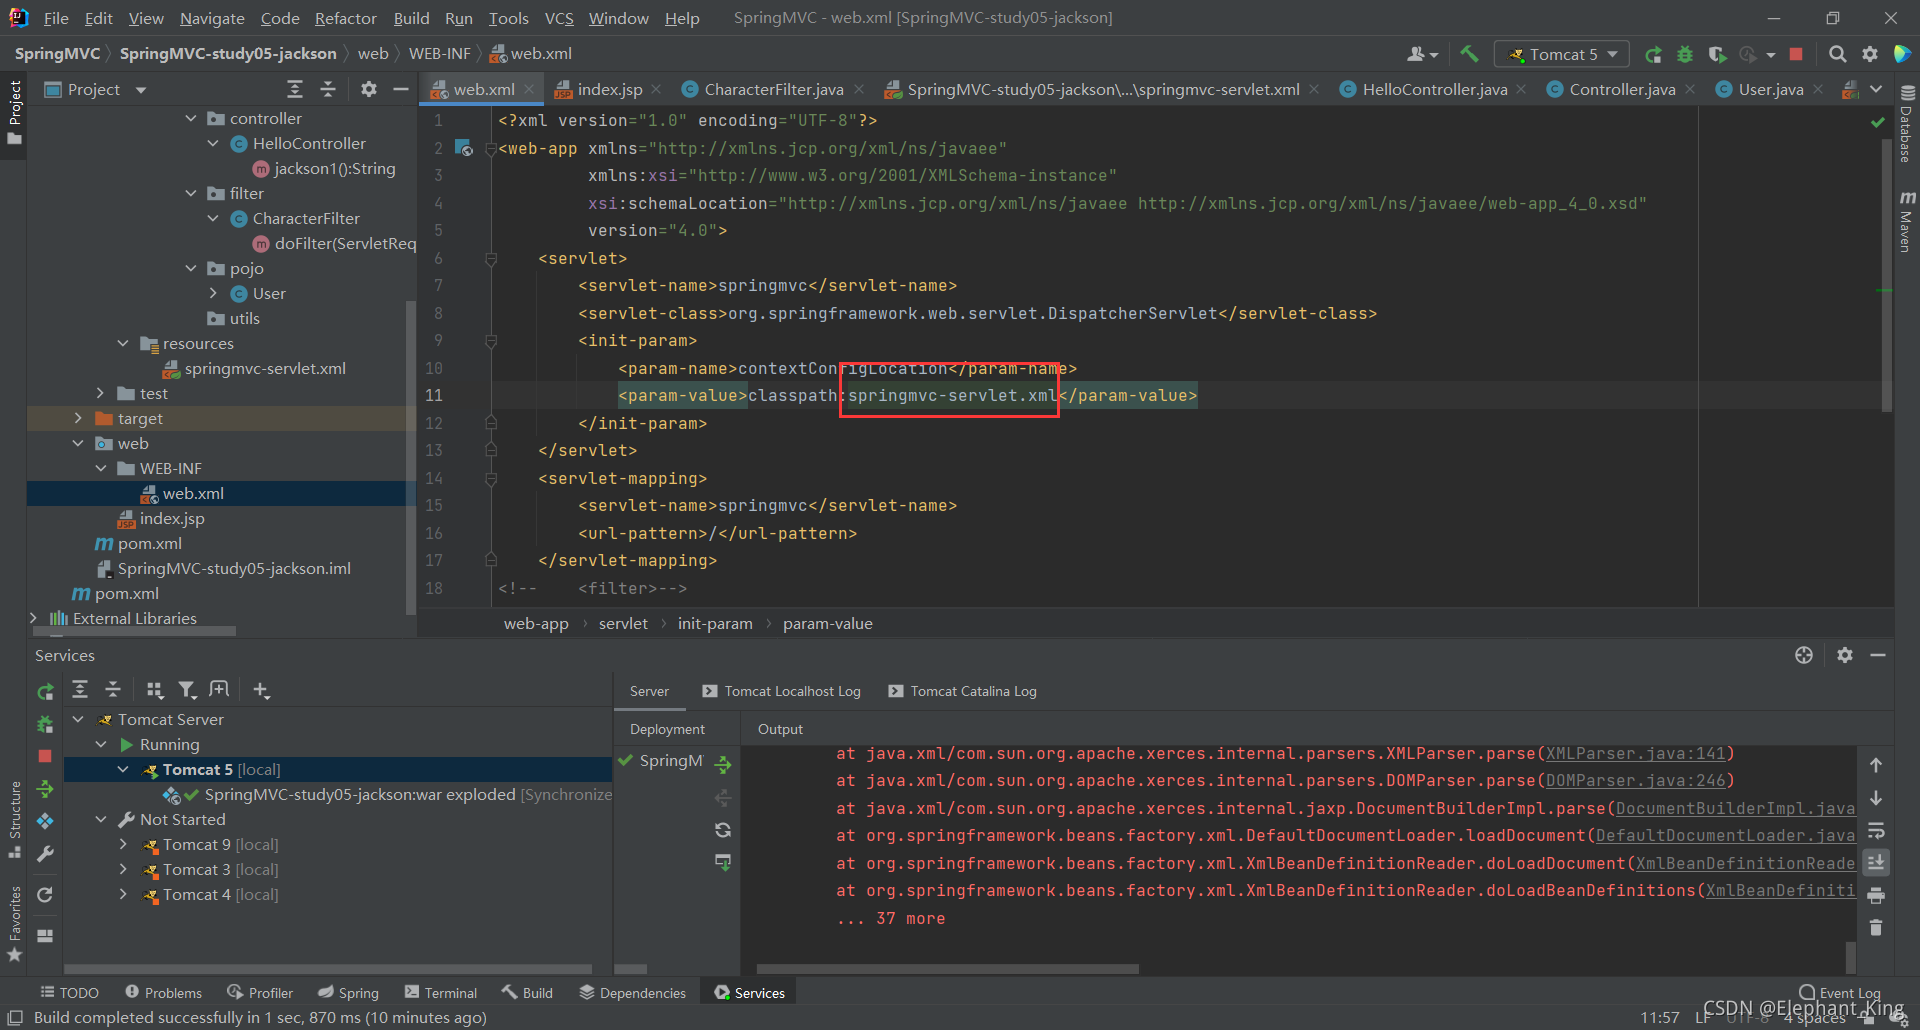The width and height of the screenshot is (1920, 1030).
Task: Click the Debug bug icon in top toolbar
Action: (x=1685, y=54)
